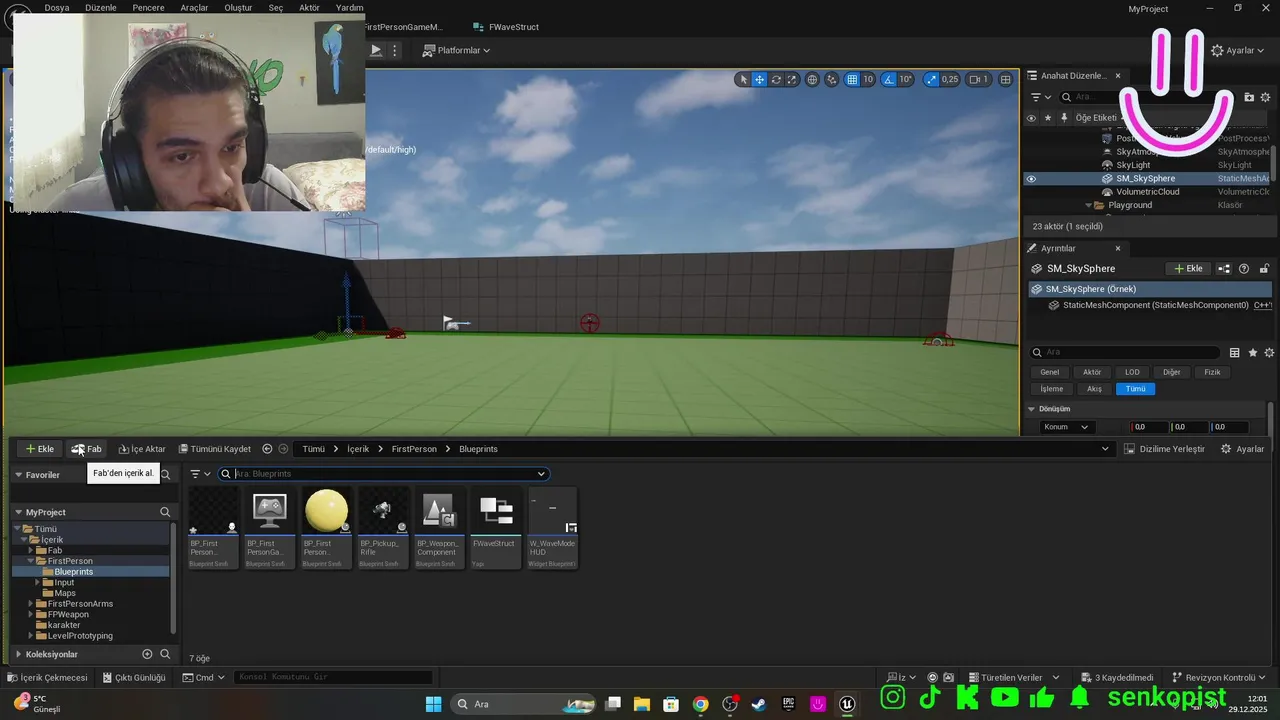Viewport: 1280px width, 720px height.
Task: Click the Blueprints search field
Action: pos(385,474)
